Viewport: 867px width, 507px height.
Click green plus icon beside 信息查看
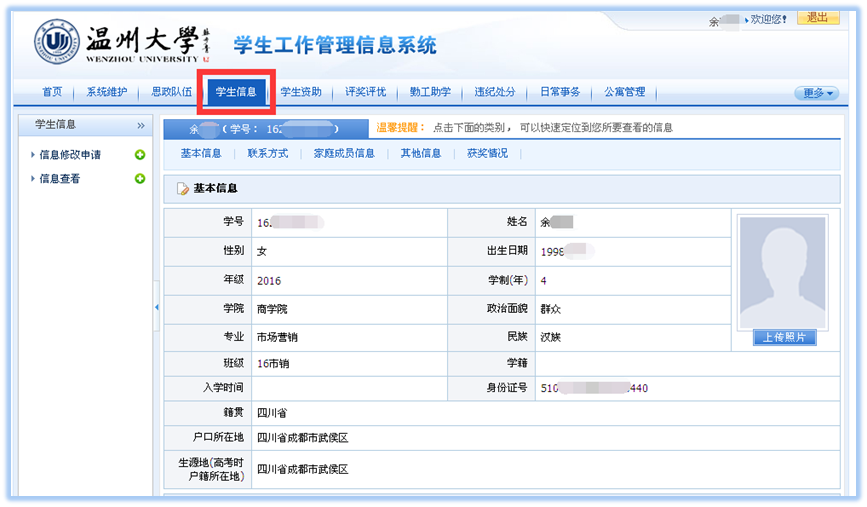[140, 179]
